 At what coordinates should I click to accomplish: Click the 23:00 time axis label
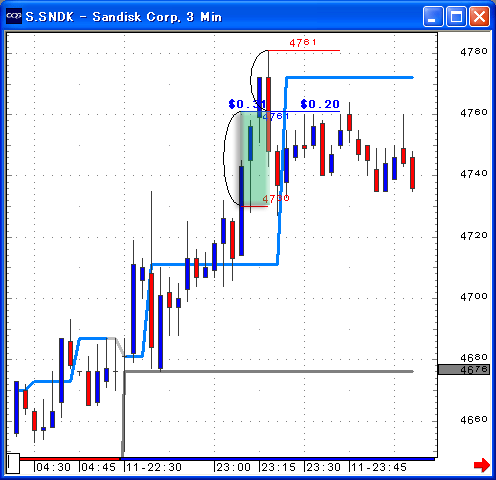click(233, 467)
